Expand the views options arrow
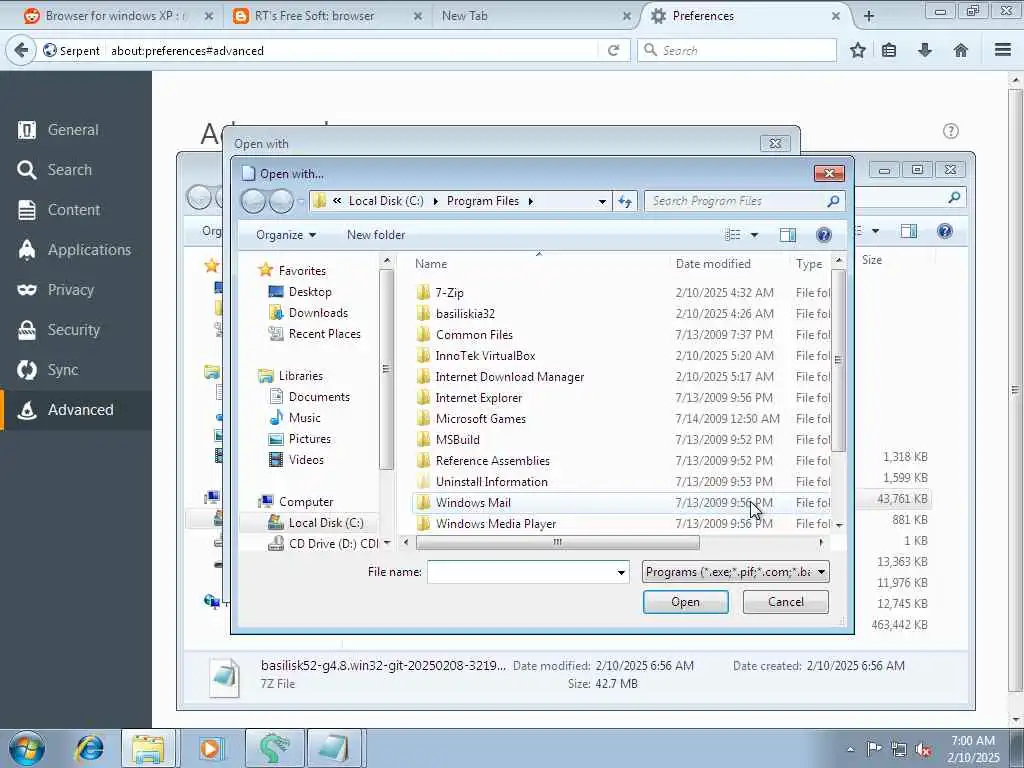Screen dimensions: 1024x768 tap(754, 234)
